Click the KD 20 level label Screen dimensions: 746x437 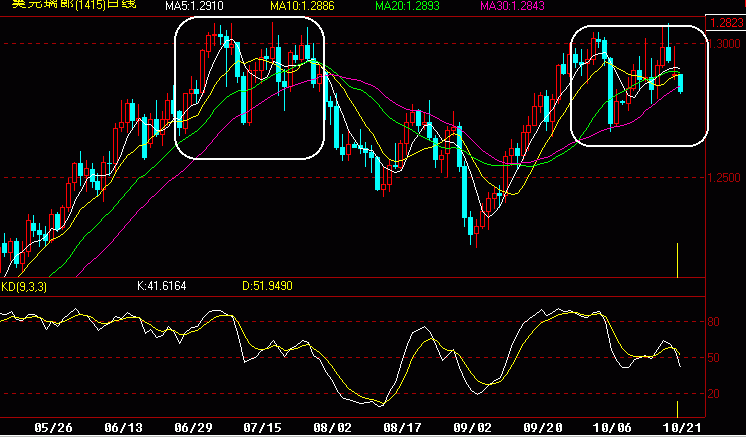point(713,394)
